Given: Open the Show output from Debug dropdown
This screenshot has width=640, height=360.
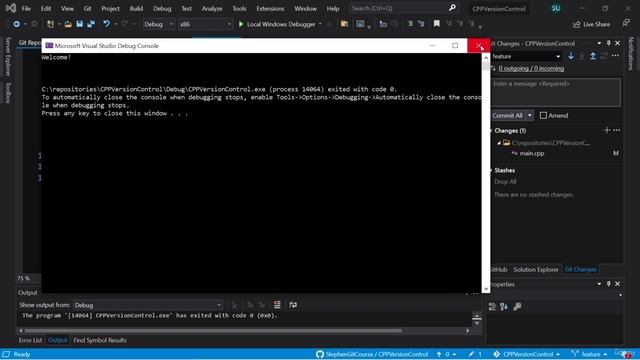Looking at the screenshot, I should [148, 305].
